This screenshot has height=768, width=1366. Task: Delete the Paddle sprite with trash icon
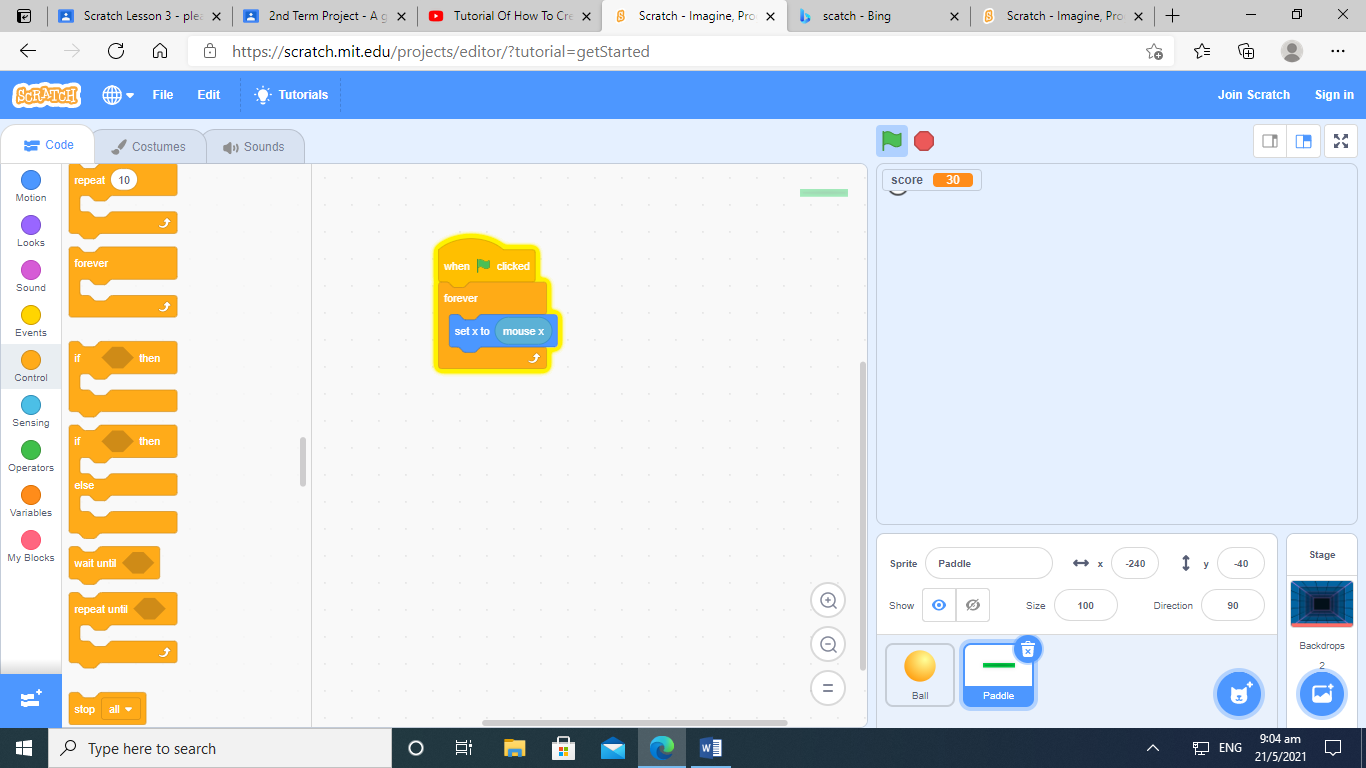tap(1027, 650)
